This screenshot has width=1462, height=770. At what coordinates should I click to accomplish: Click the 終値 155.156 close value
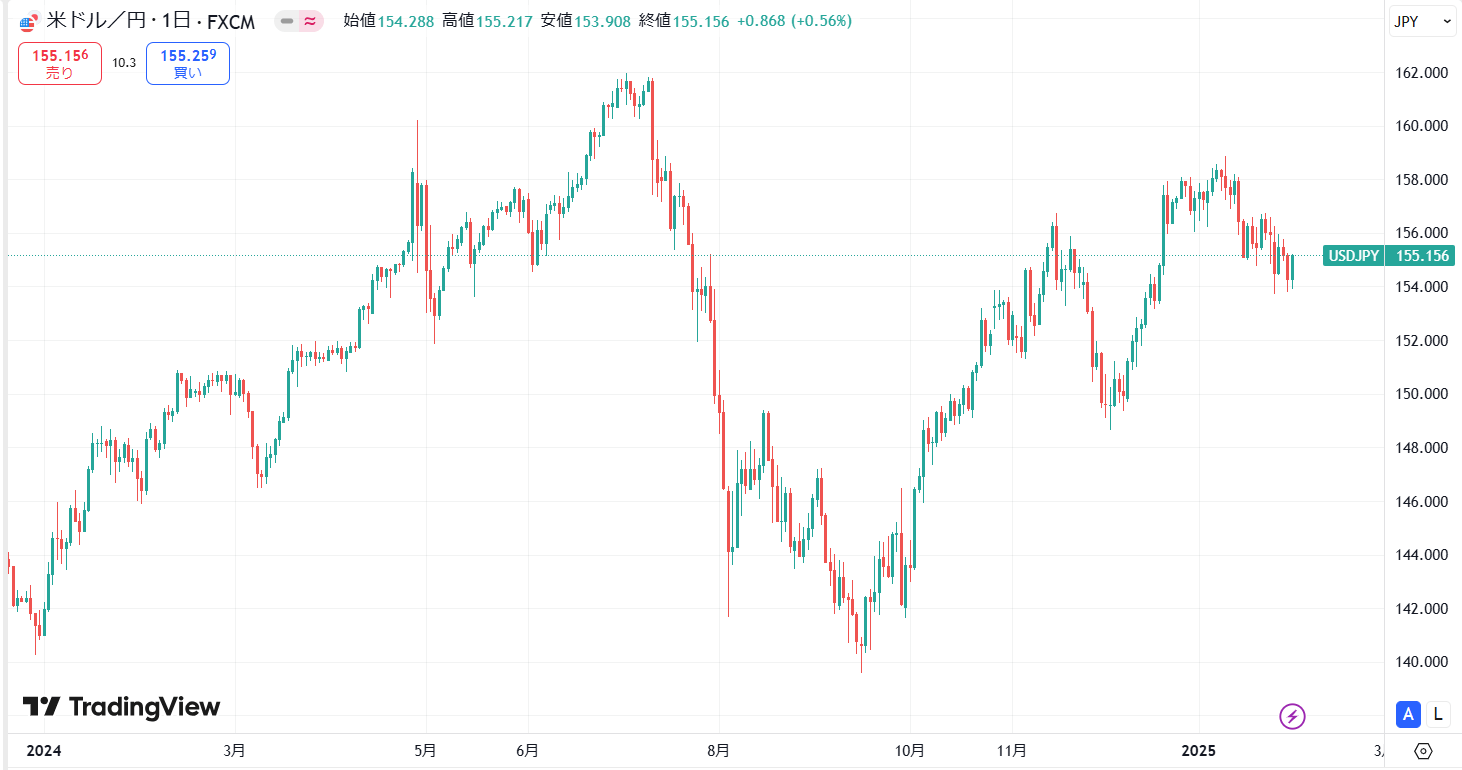(x=683, y=20)
